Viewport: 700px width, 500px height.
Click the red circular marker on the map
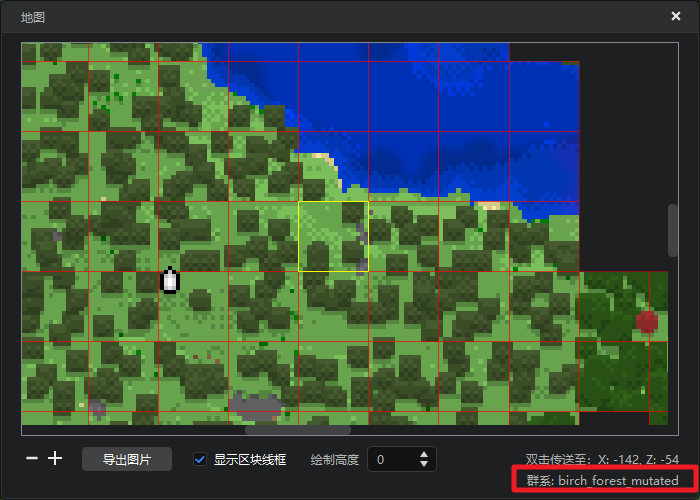[x=646, y=321]
